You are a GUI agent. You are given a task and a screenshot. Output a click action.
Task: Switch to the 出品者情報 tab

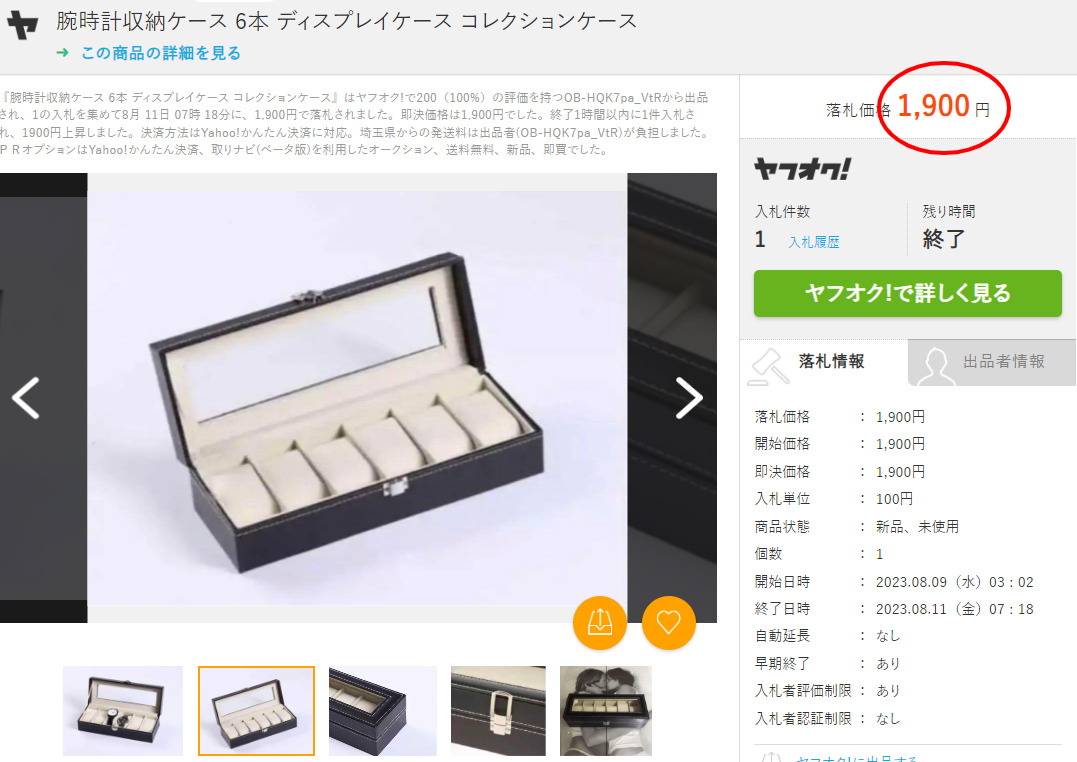[x=992, y=362]
